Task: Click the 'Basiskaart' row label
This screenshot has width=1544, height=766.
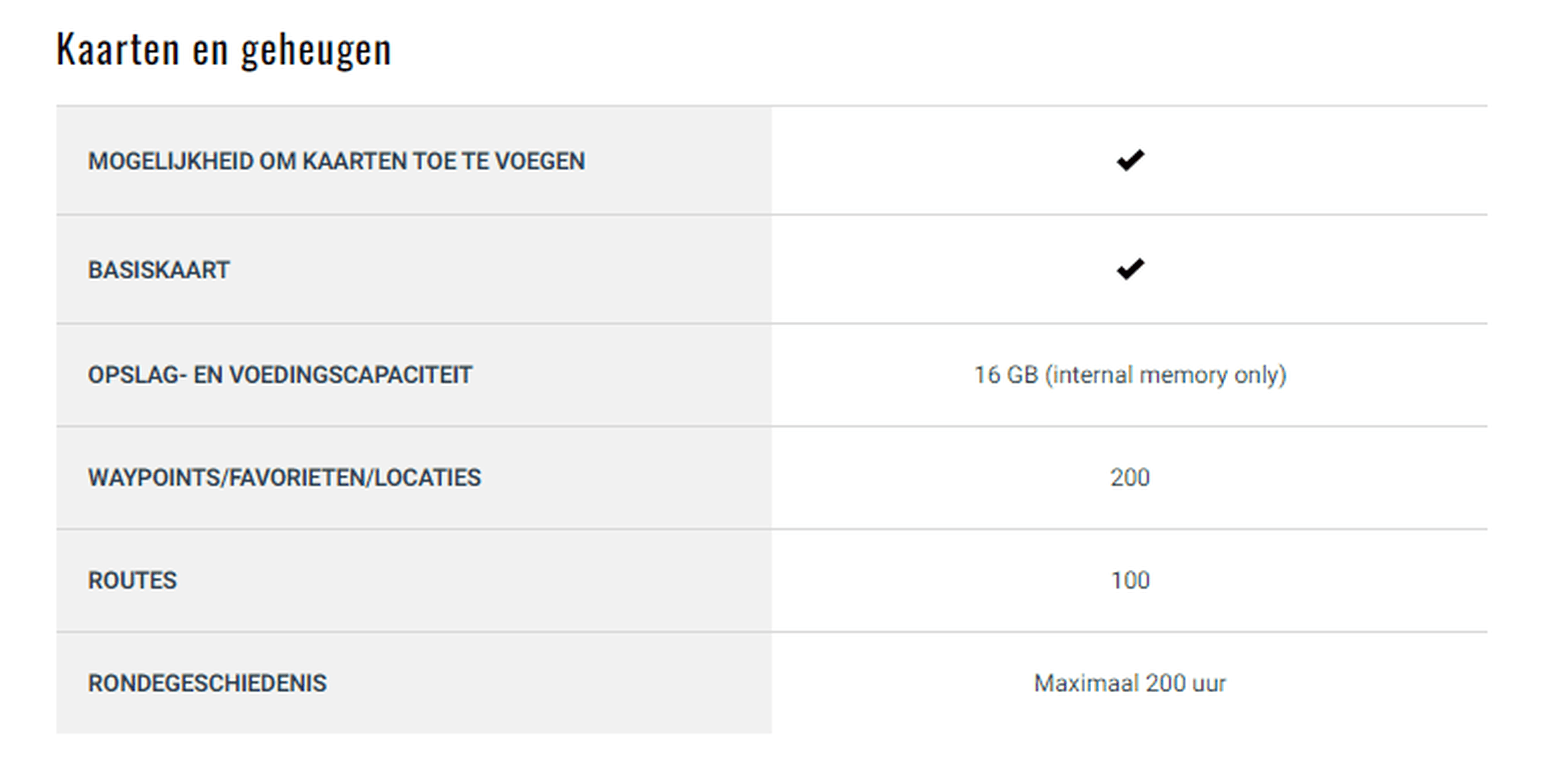Action: 159,270
